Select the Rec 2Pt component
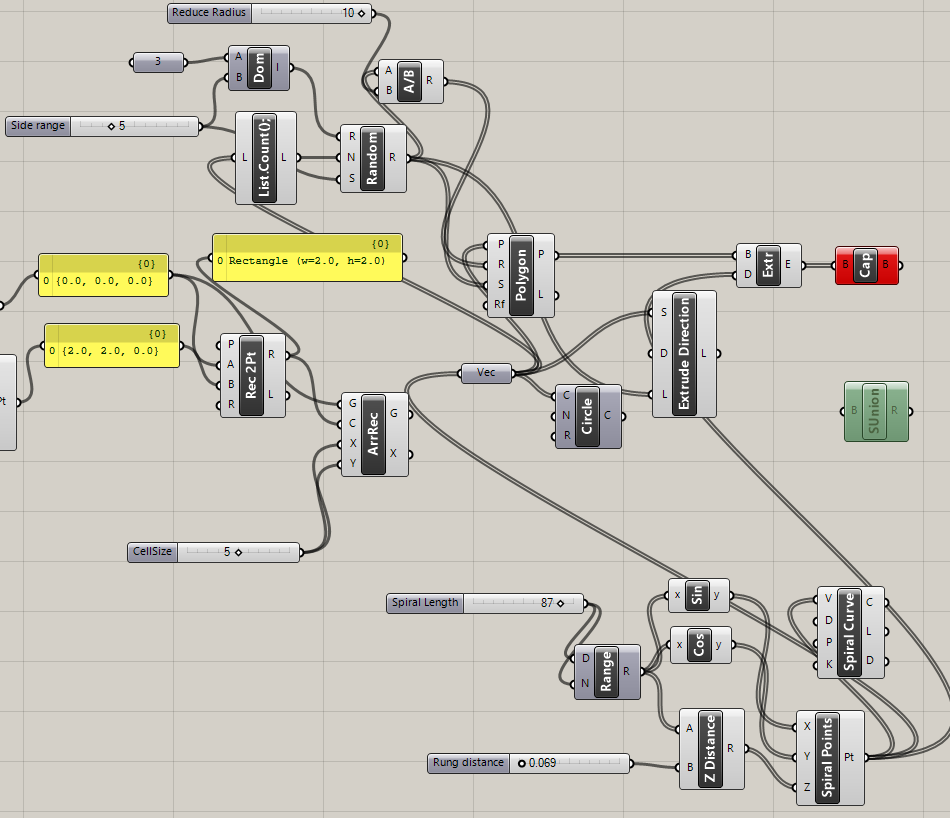Viewport: 950px width, 818px height. pyautogui.click(x=251, y=374)
